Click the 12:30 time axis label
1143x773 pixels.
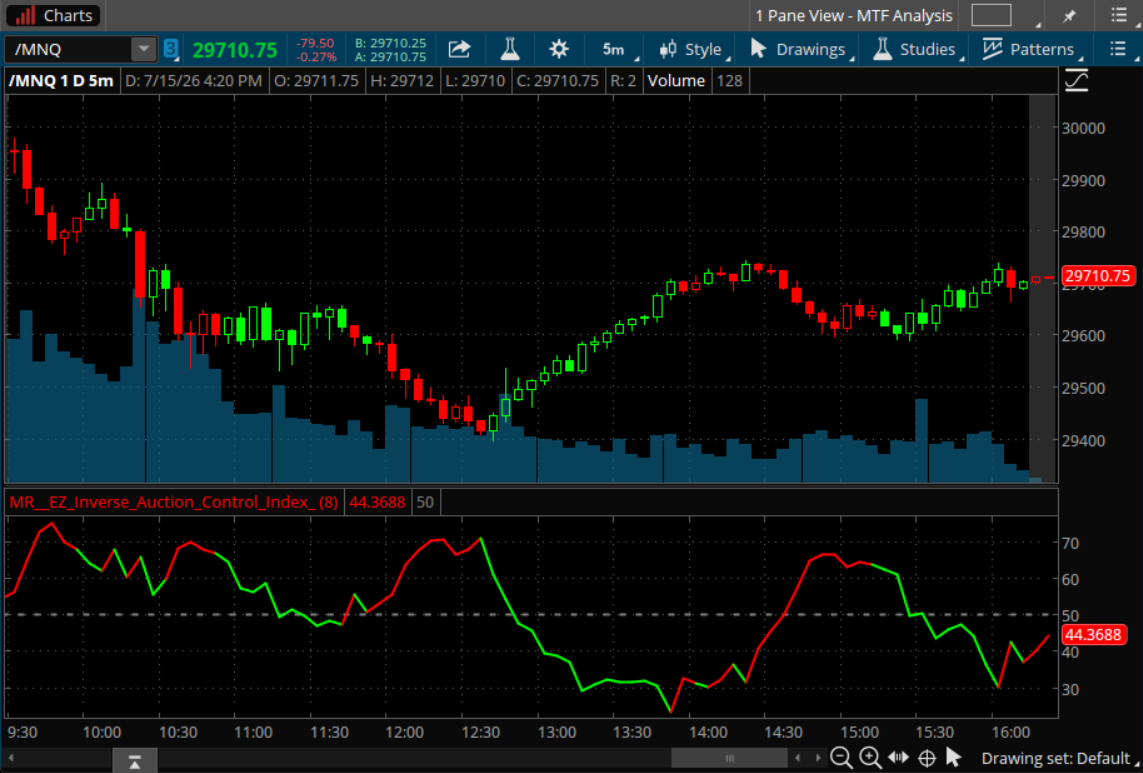click(x=480, y=732)
